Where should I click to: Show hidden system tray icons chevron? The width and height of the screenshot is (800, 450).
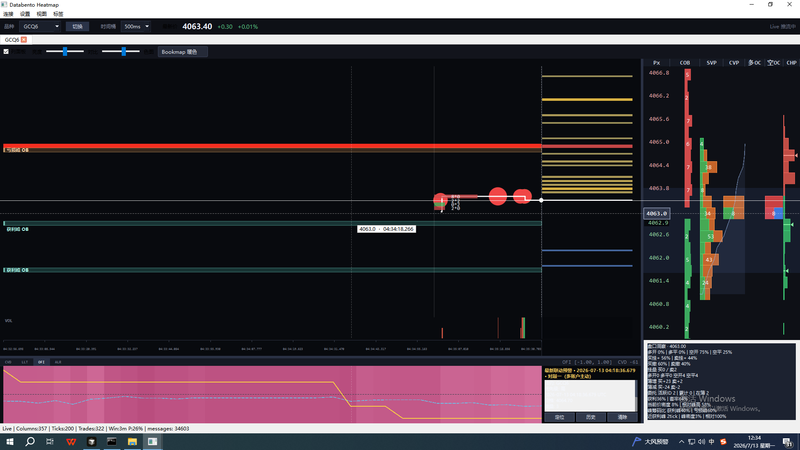pos(681,441)
